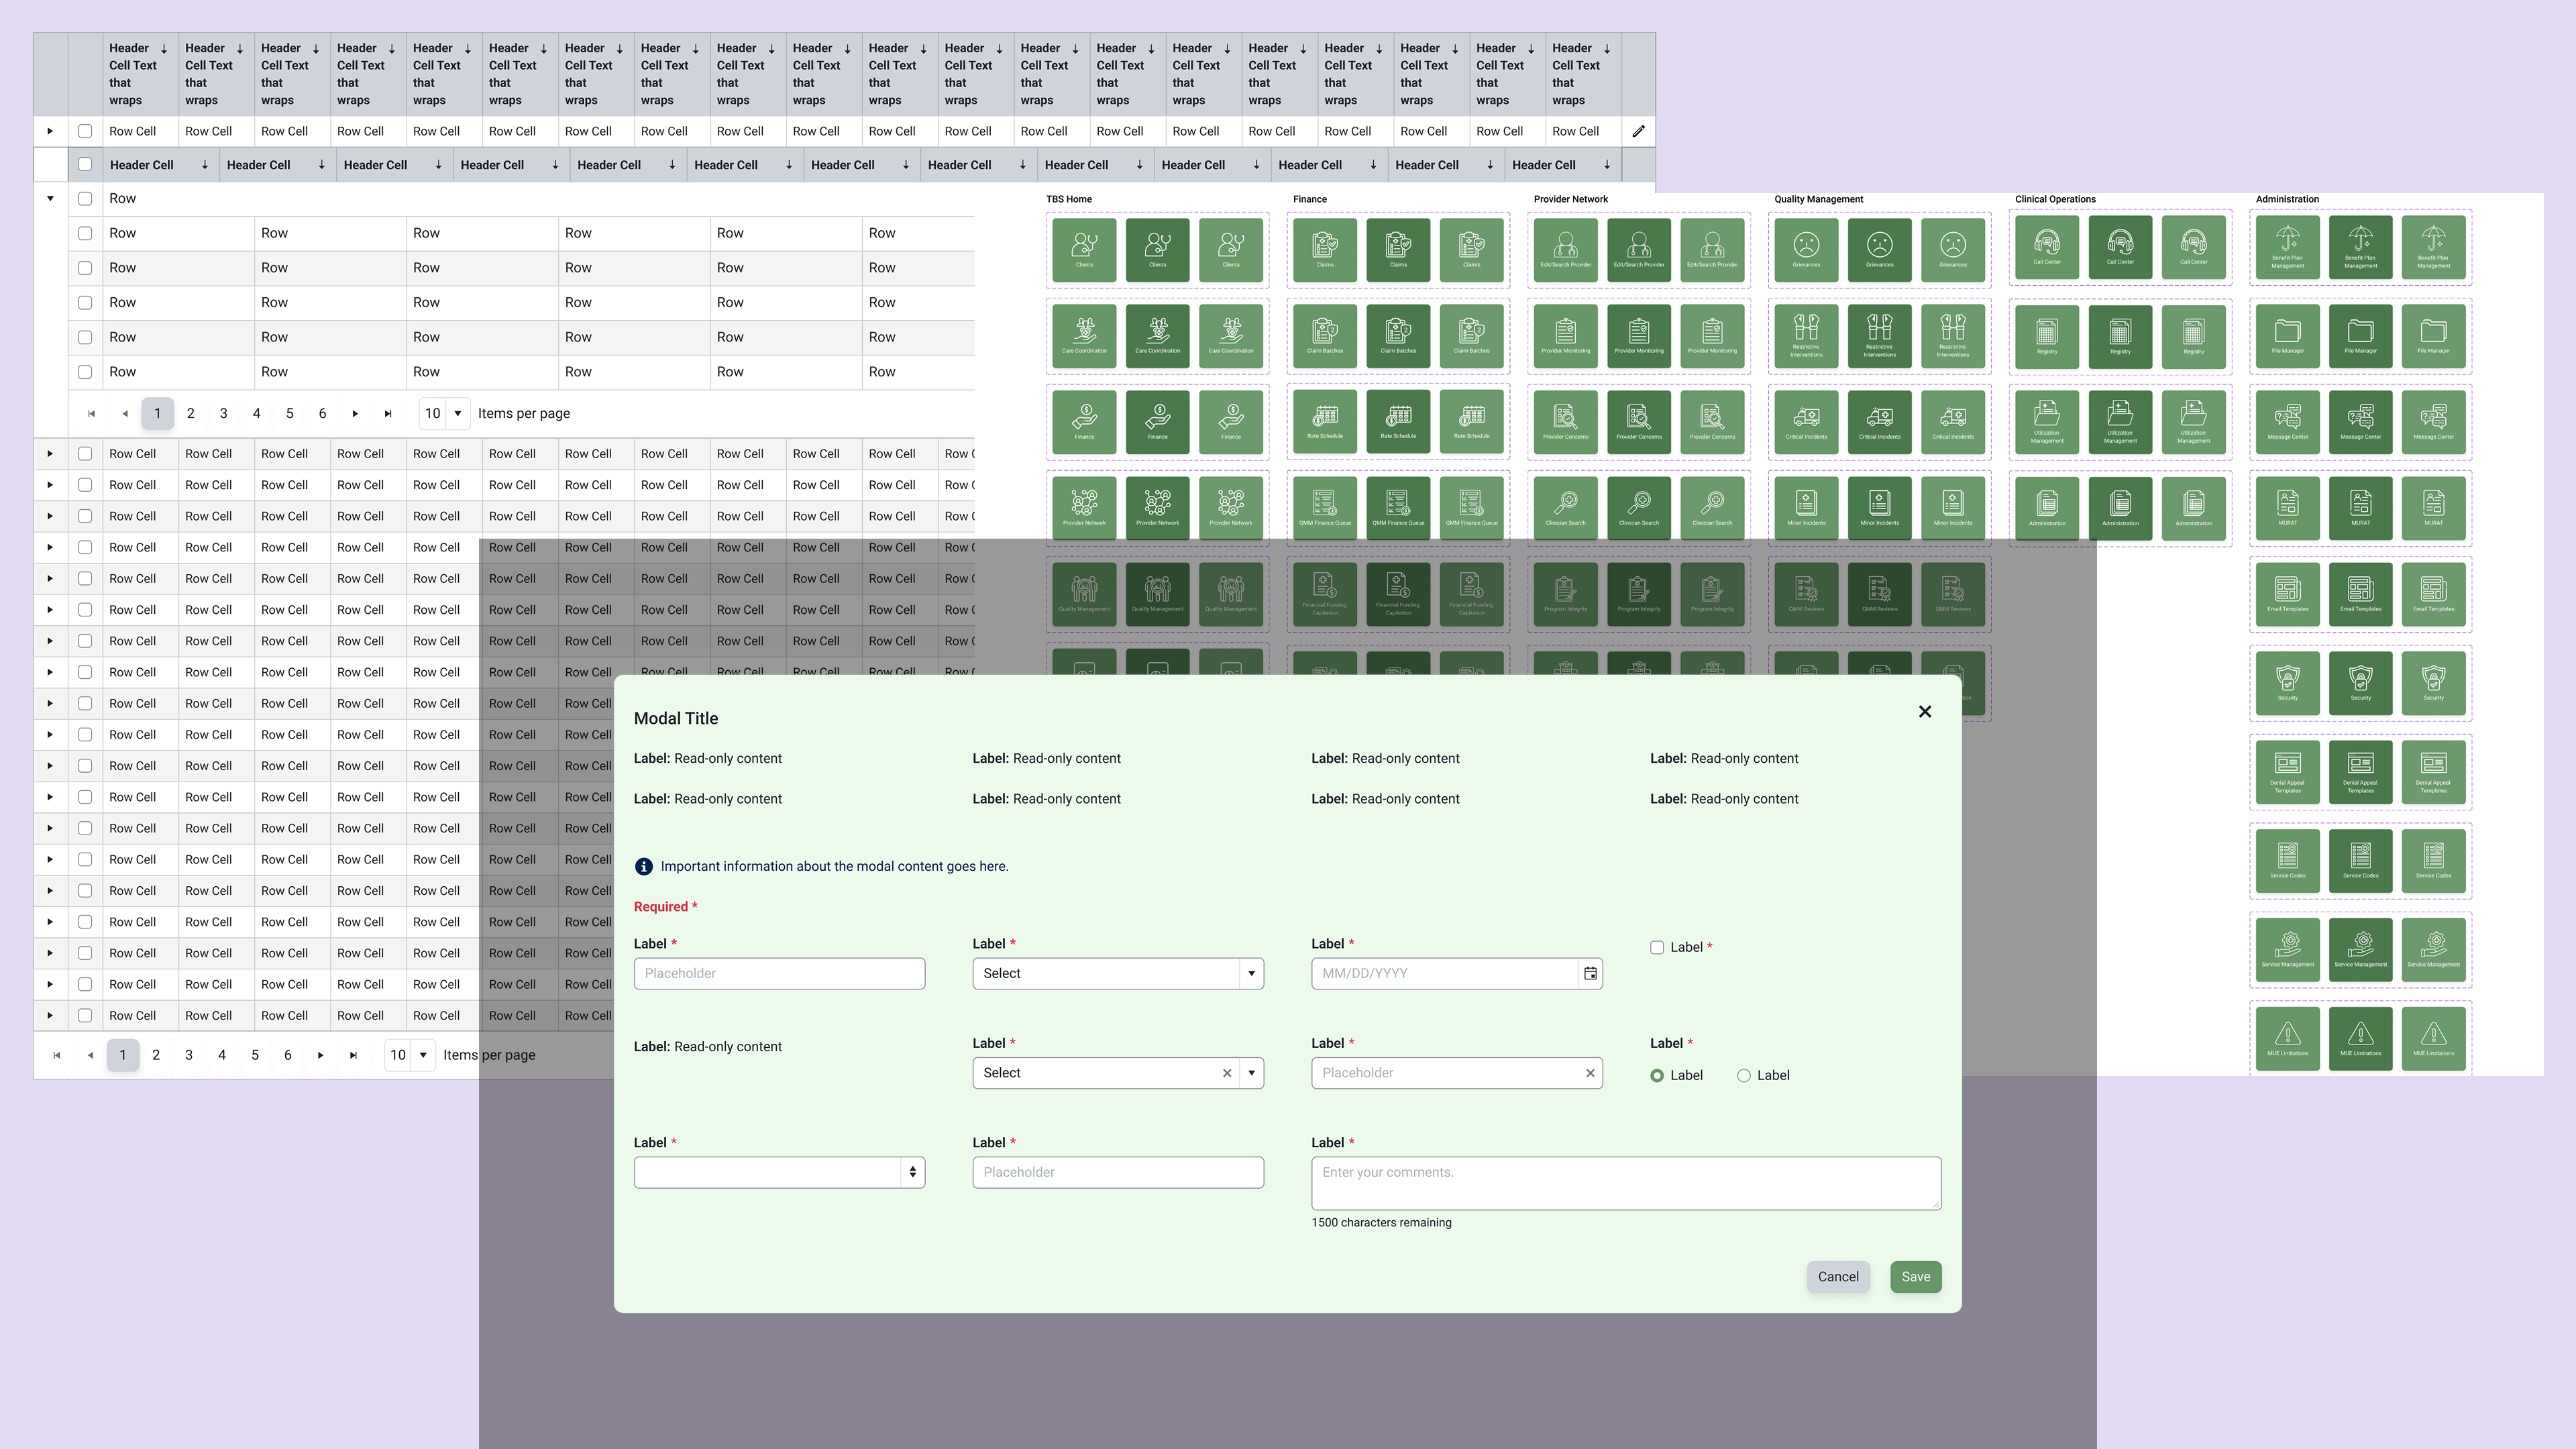Viewport: 2576px width, 1449px height.
Task: Open the dark Clinician Search tile
Action: [1639, 508]
